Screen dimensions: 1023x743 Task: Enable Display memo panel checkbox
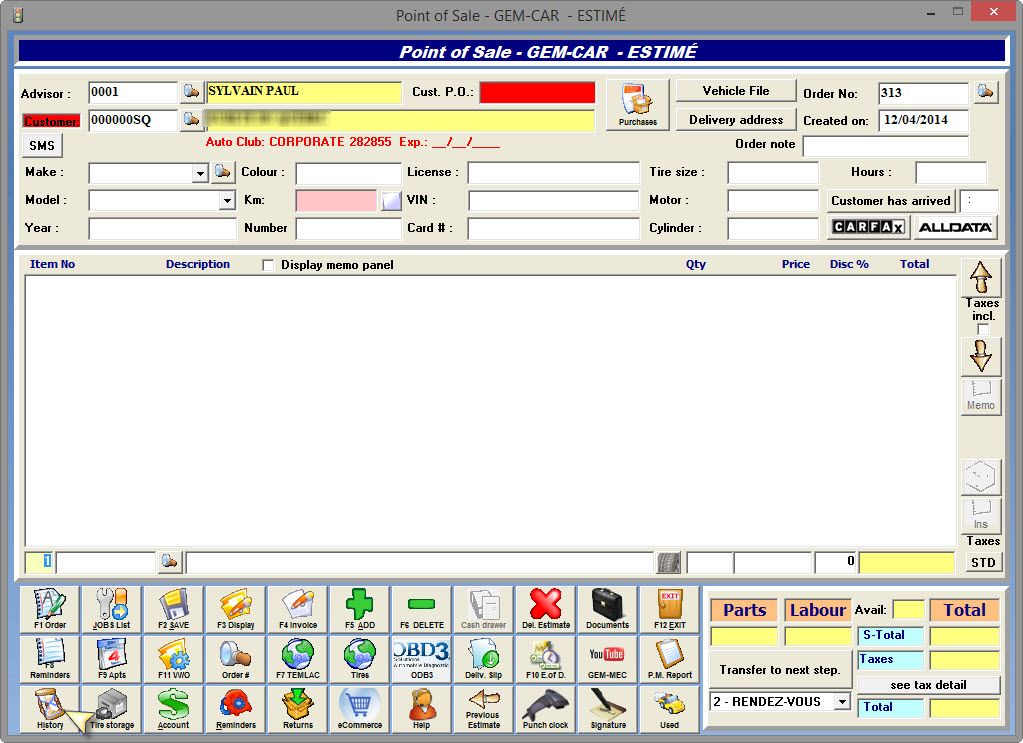coord(268,265)
